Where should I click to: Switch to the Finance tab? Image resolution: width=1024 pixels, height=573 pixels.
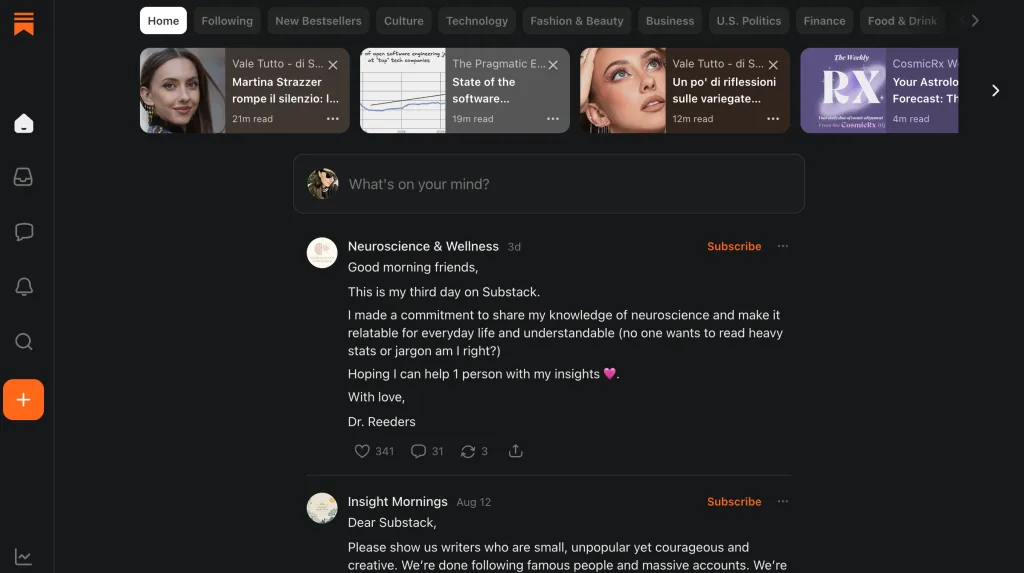(824, 21)
